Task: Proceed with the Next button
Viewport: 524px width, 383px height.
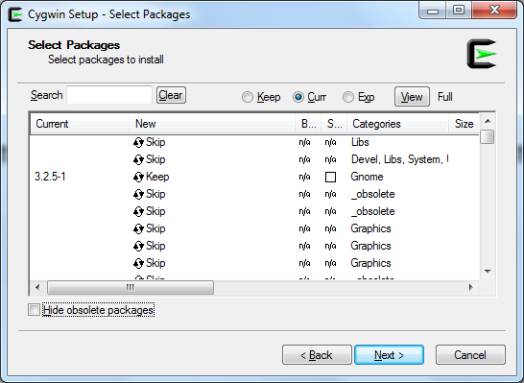Action: 389,355
